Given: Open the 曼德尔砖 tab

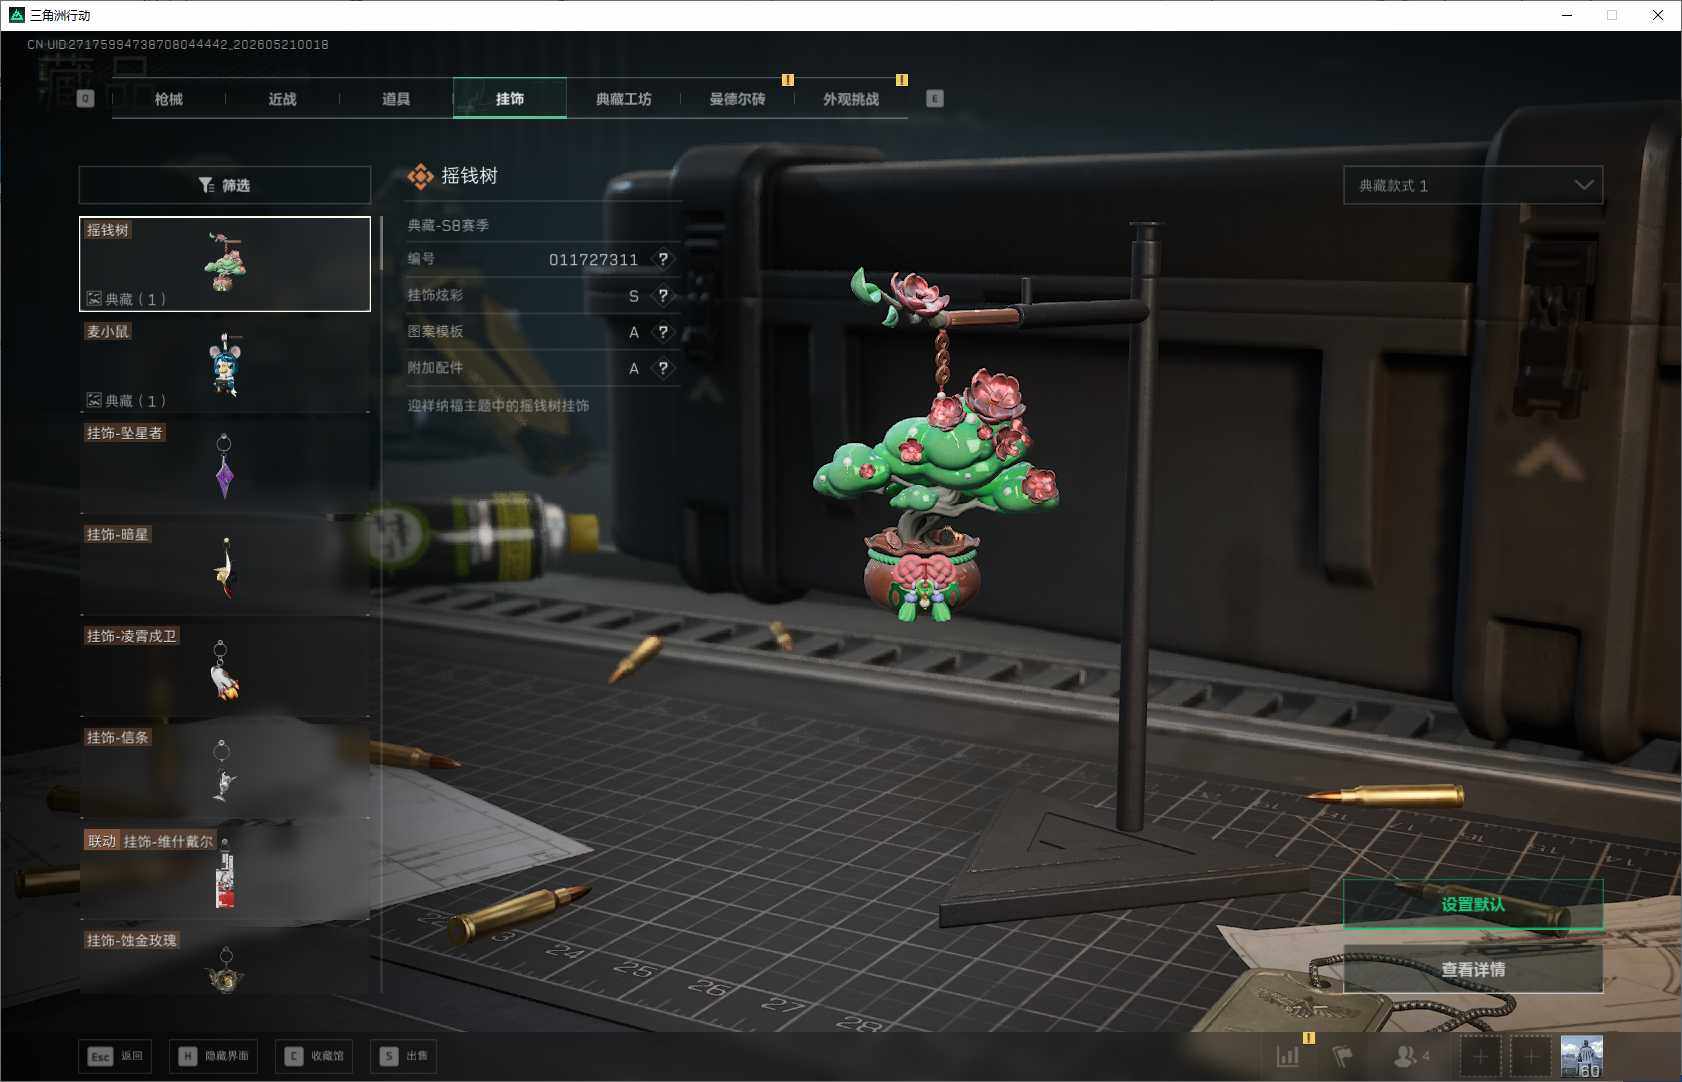Looking at the screenshot, I should pos(737,99).
